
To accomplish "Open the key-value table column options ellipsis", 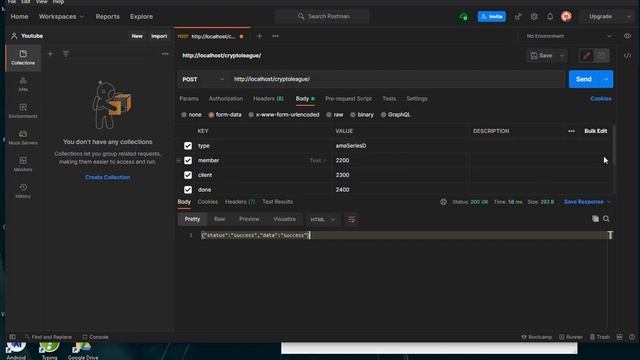I will (x=571, y=131).
